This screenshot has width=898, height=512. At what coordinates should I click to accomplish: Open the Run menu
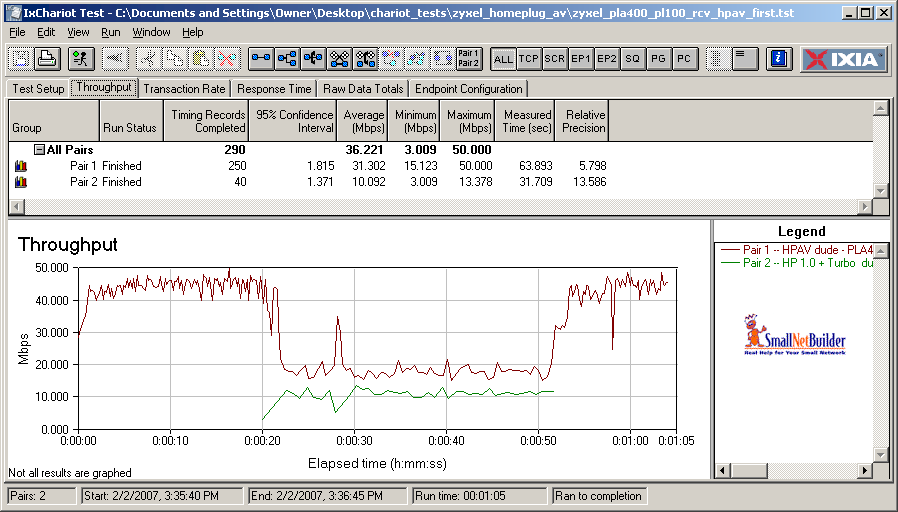[111, 33]
